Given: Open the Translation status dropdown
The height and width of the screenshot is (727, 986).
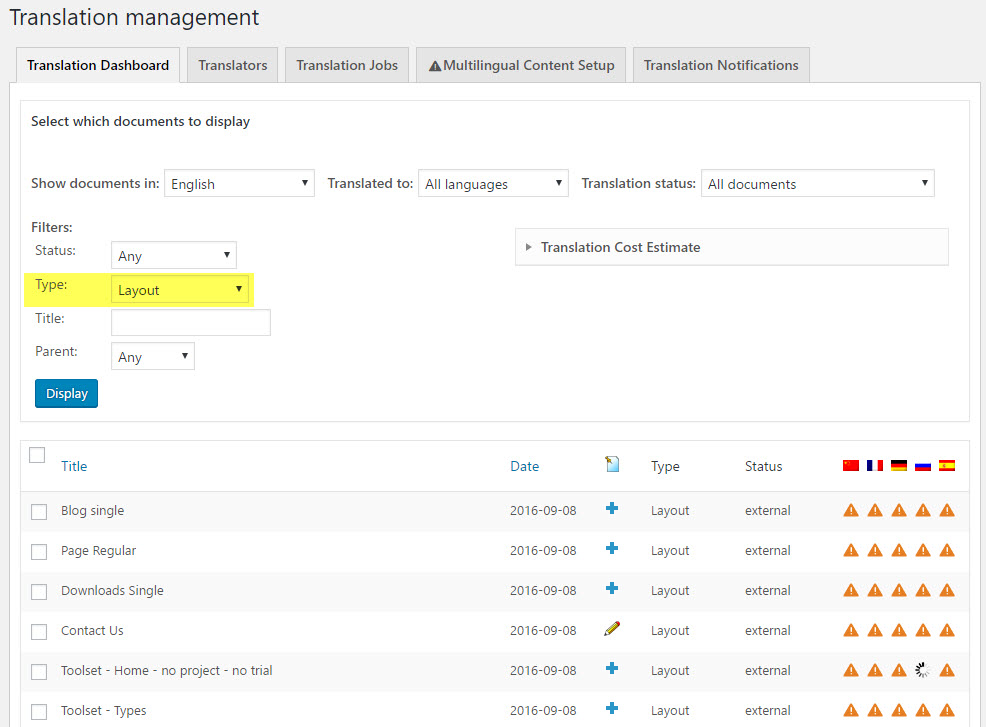Looking at the screenshot, I should point(817,184).
